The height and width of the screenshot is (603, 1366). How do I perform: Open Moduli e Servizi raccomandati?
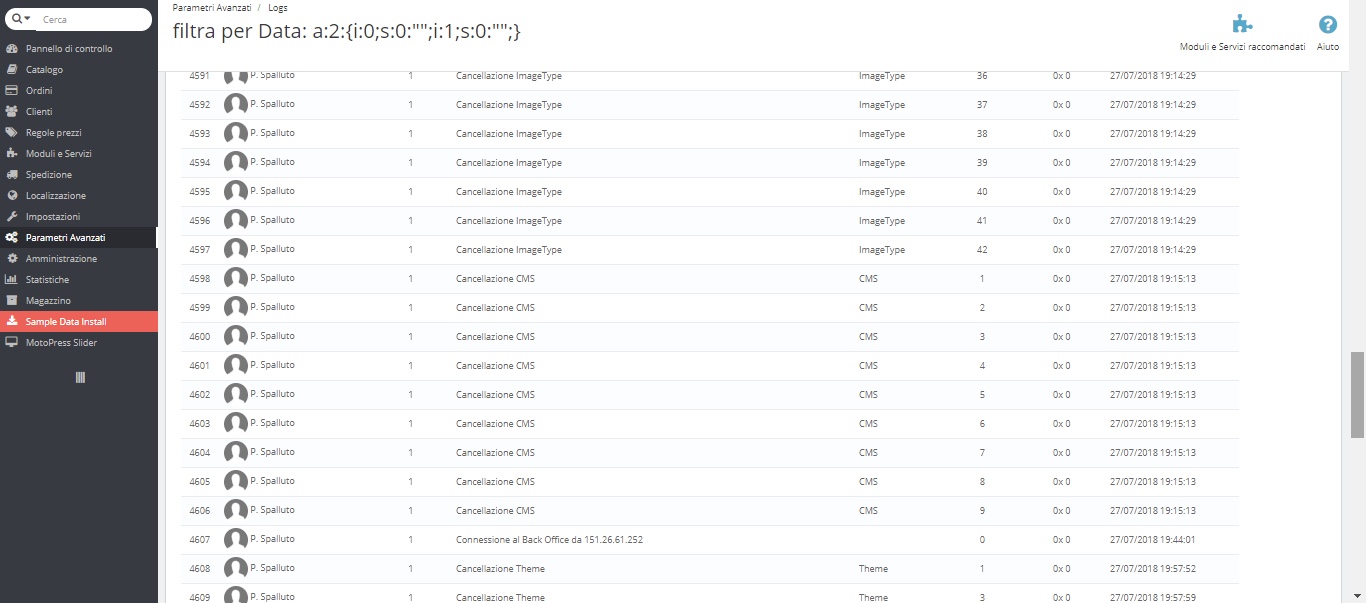click(1242, 34)
